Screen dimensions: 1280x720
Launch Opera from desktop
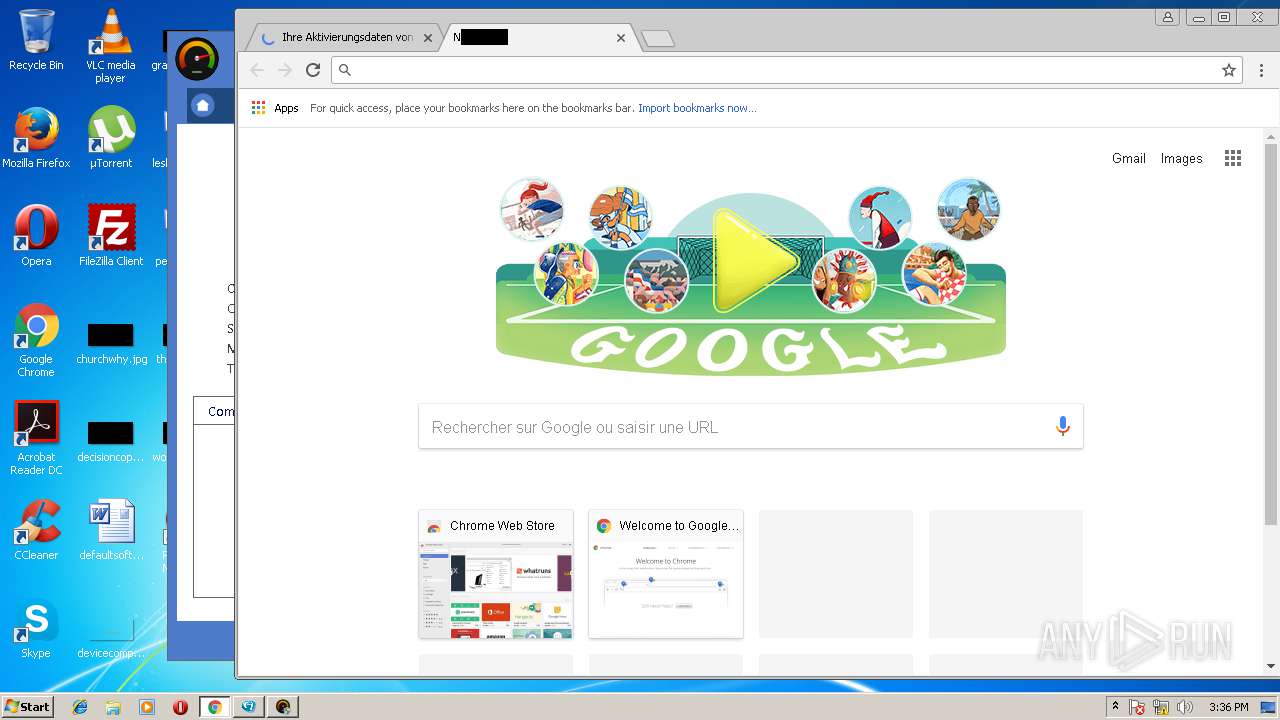(36, 237)
